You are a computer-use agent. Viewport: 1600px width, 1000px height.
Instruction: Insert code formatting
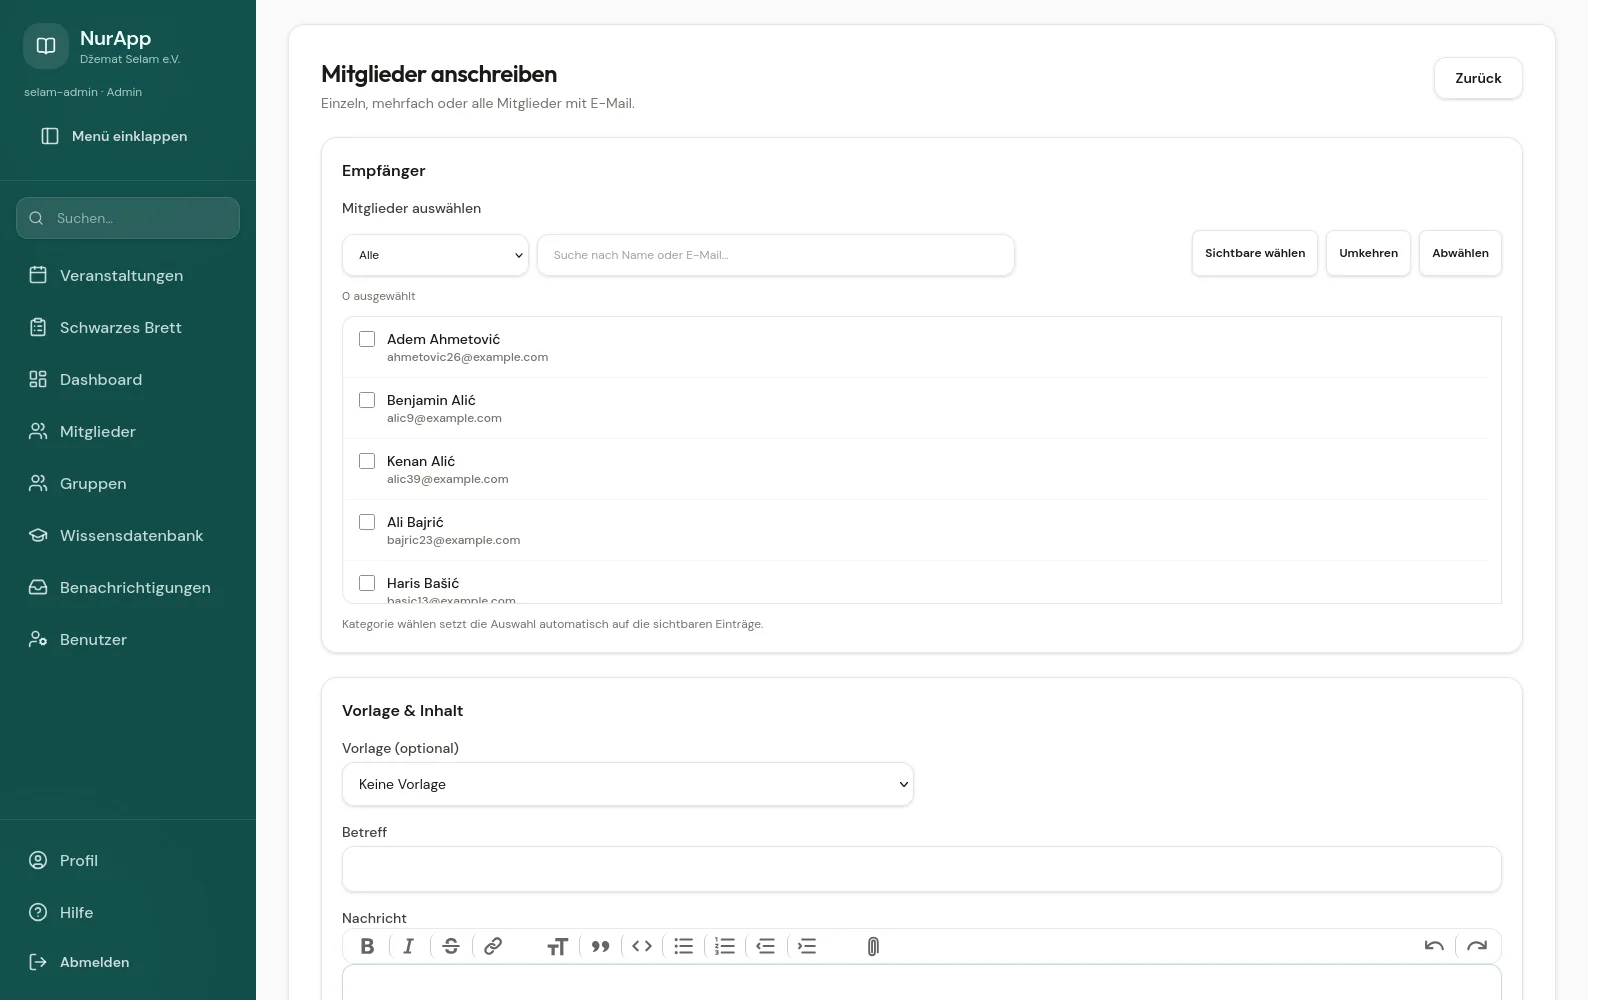tap(642, 946)
